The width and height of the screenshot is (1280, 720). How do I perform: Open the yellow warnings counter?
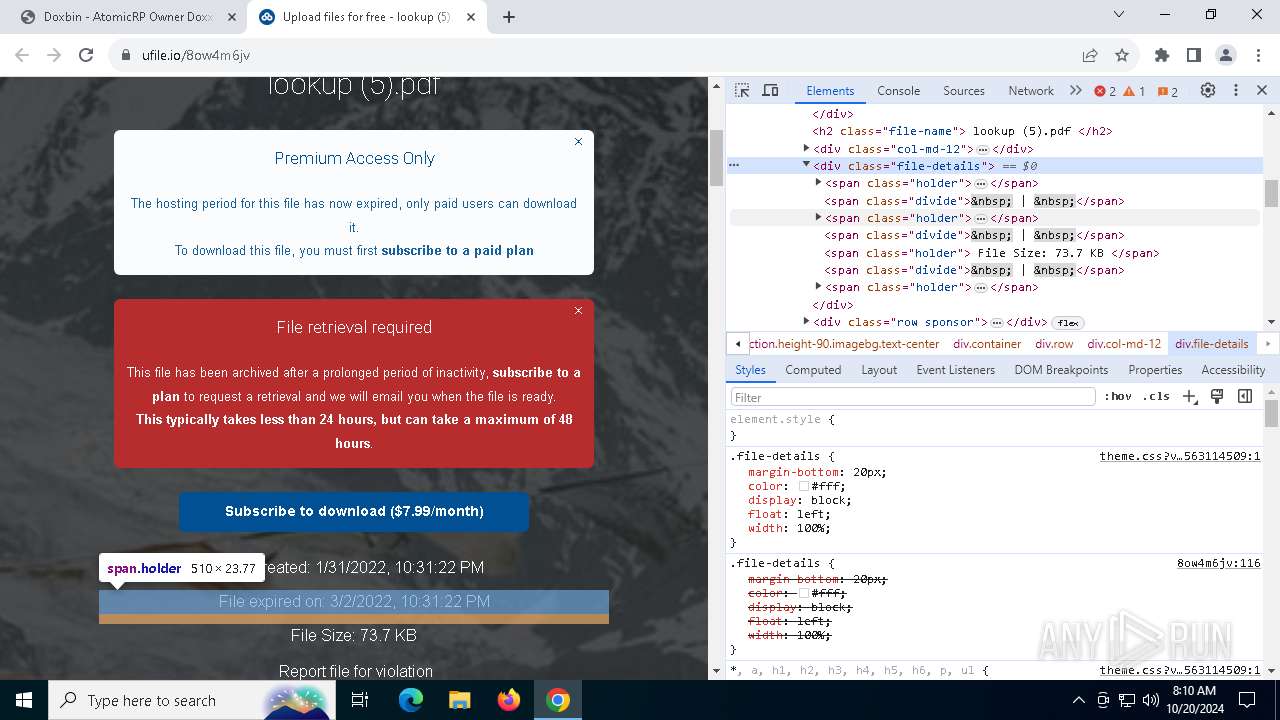[x=1134, y=91]
